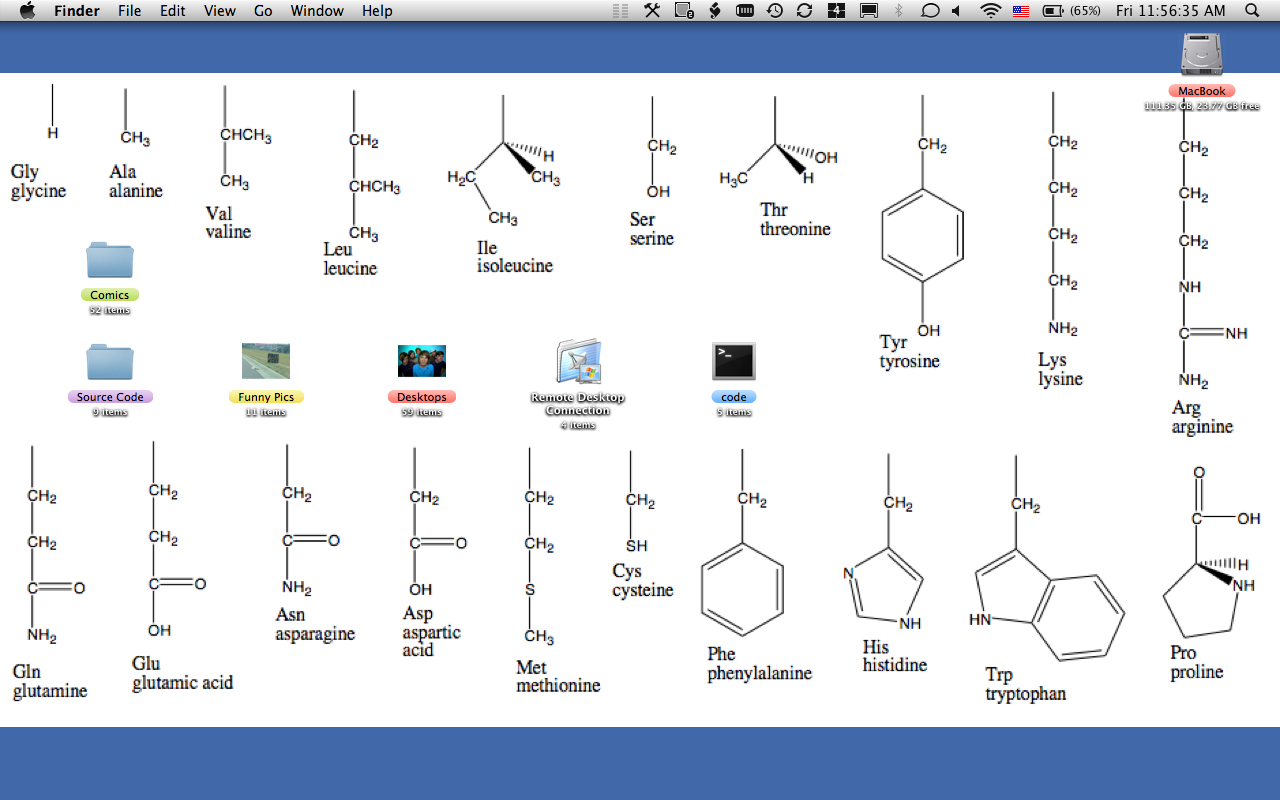Select the code terminal icon

click(733, 361)
